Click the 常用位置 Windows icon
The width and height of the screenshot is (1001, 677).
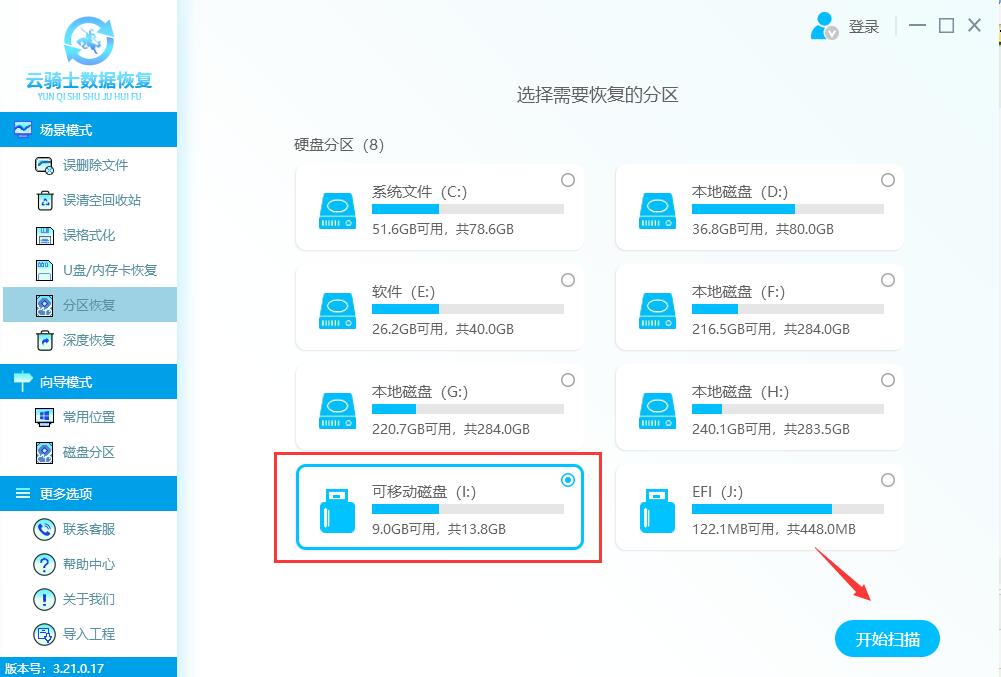tap(44, 417)
